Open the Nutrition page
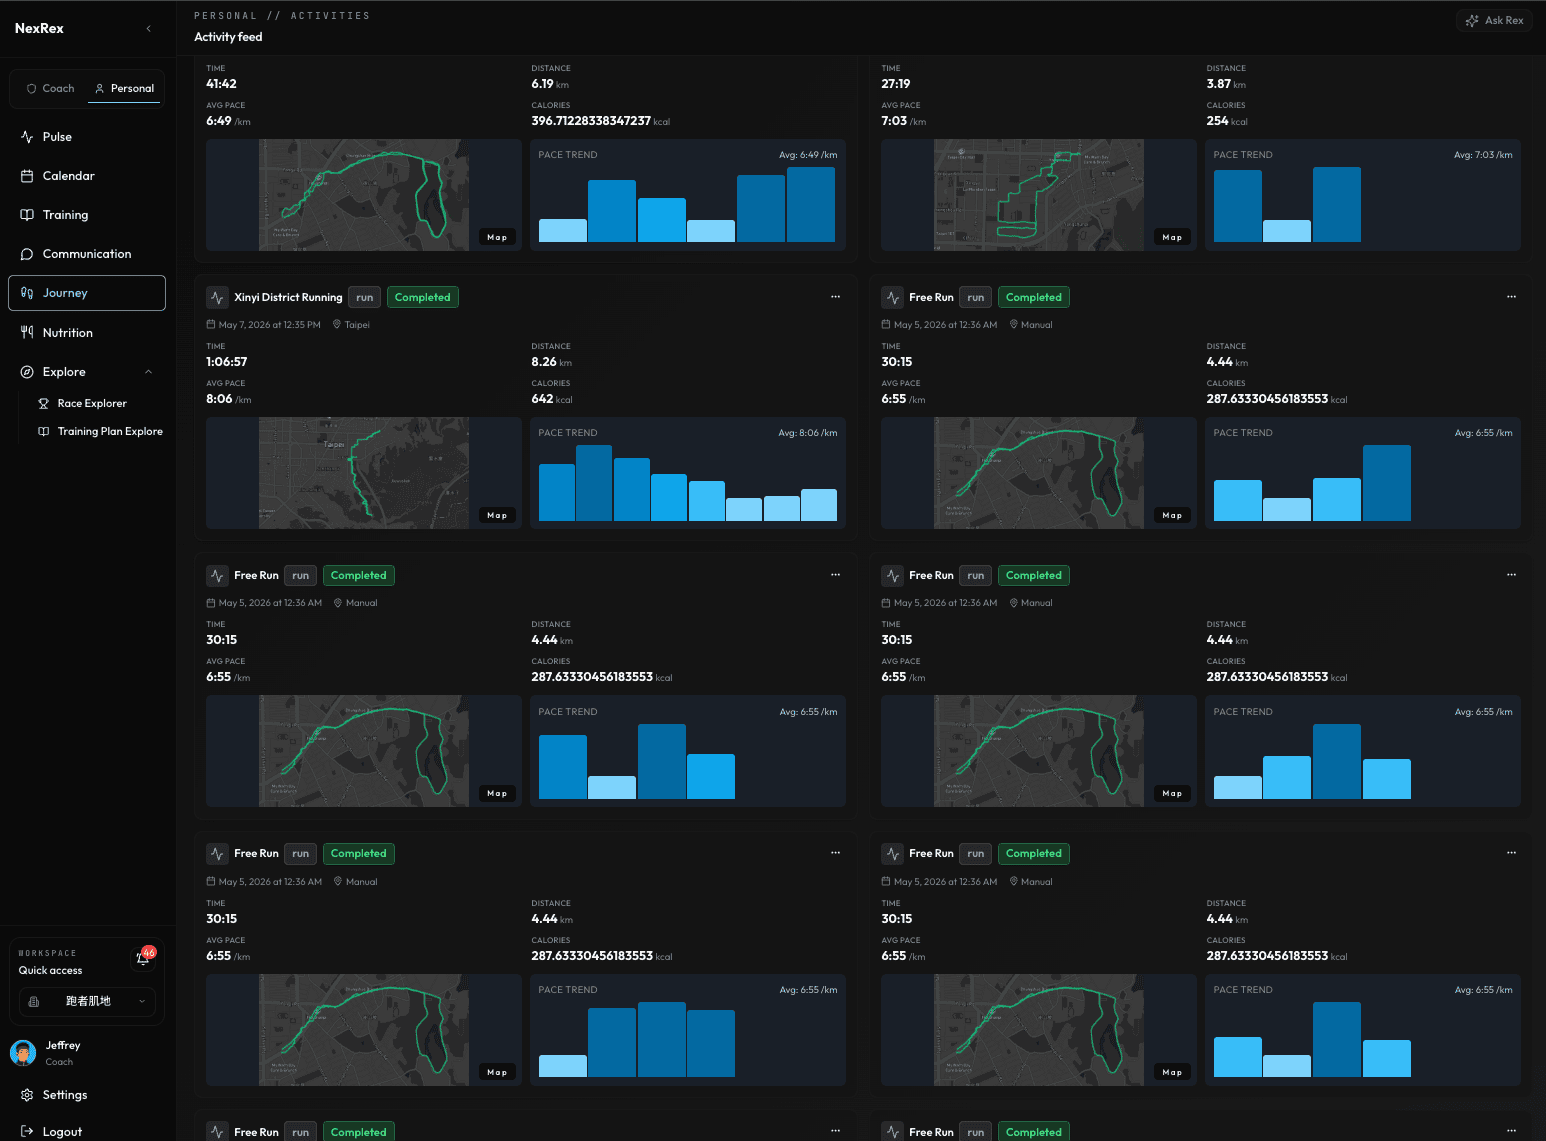This screenshot has height=1141, width=1546. coord(87,333)
